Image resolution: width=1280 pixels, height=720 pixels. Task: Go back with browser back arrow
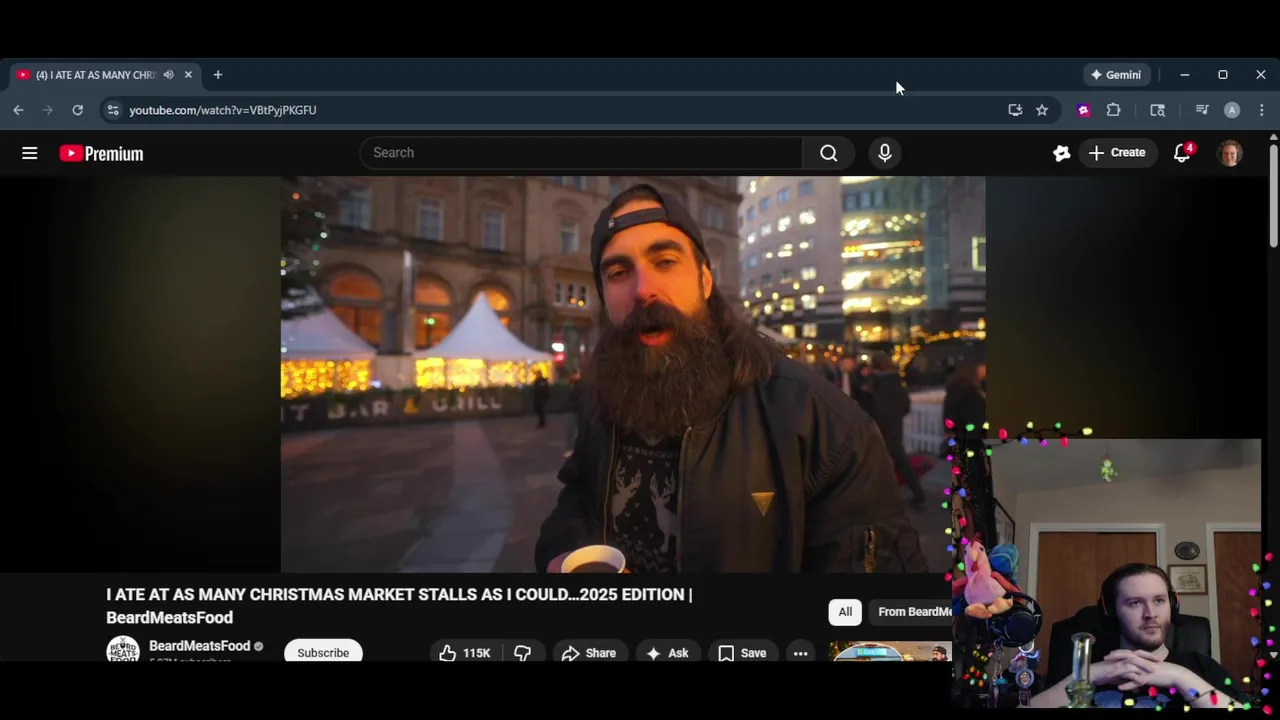click(18, 110)
